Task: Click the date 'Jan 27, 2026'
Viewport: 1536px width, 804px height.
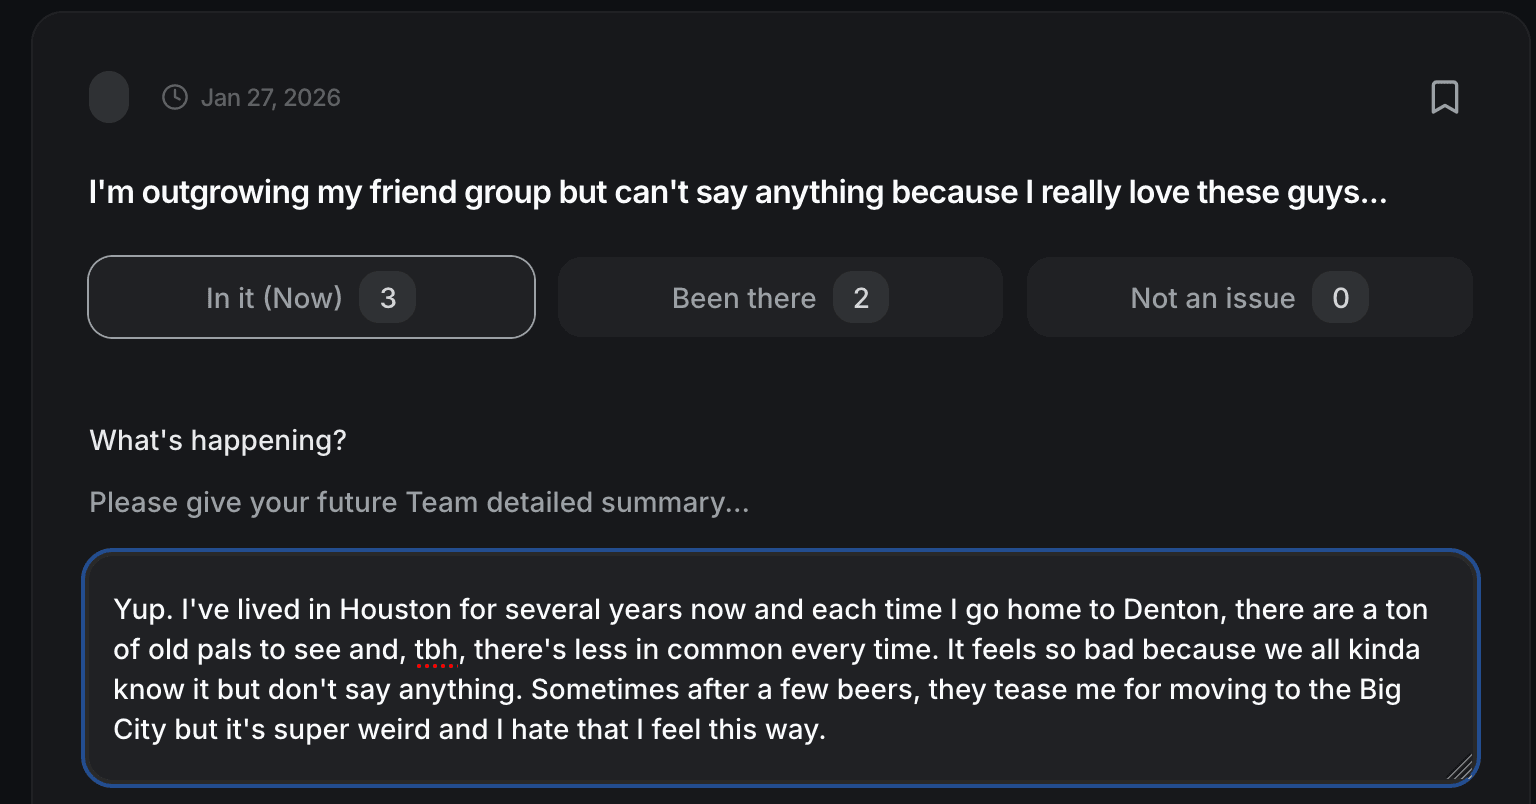Action: click(271, 96)
